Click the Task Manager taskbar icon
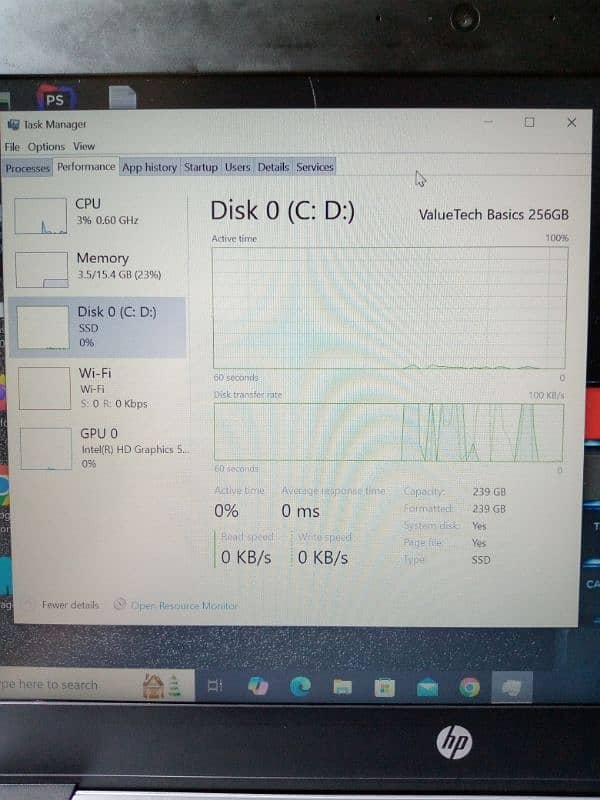 click(513, 687)
